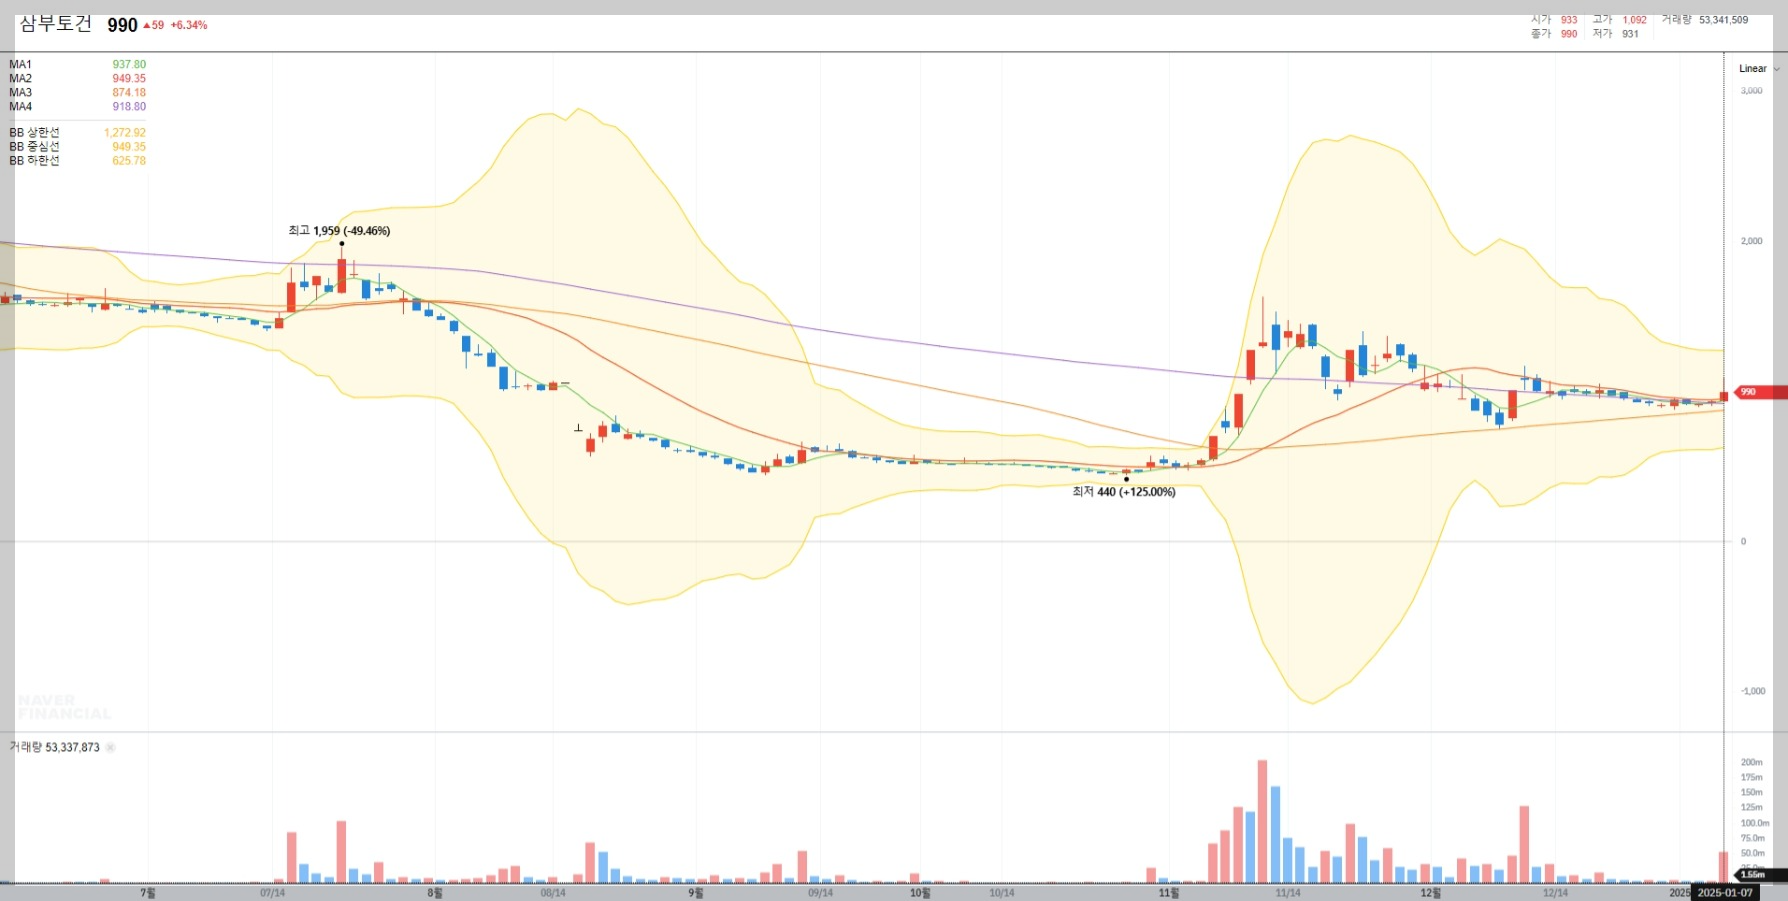Select the MA1 legend row
Screen dimensions: 1788x901
point(77,65)
